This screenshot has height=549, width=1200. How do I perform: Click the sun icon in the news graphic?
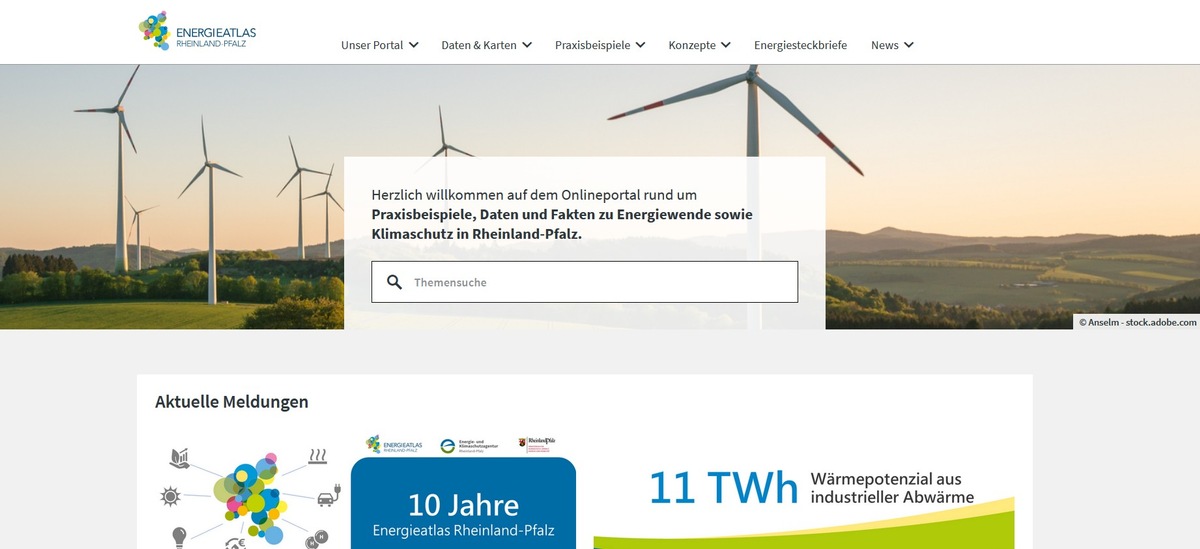coord(169,496)
